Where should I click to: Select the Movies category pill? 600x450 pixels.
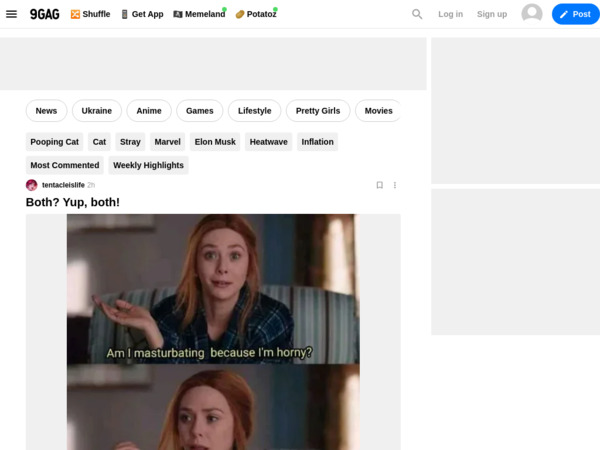tap(378, 111)
